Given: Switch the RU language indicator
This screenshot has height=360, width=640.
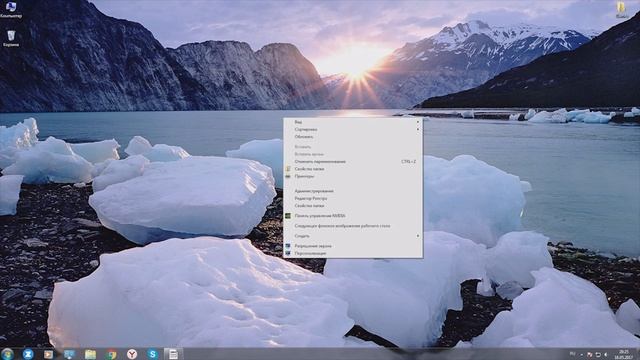Looking at the screenshot, I should click(572, 354).
